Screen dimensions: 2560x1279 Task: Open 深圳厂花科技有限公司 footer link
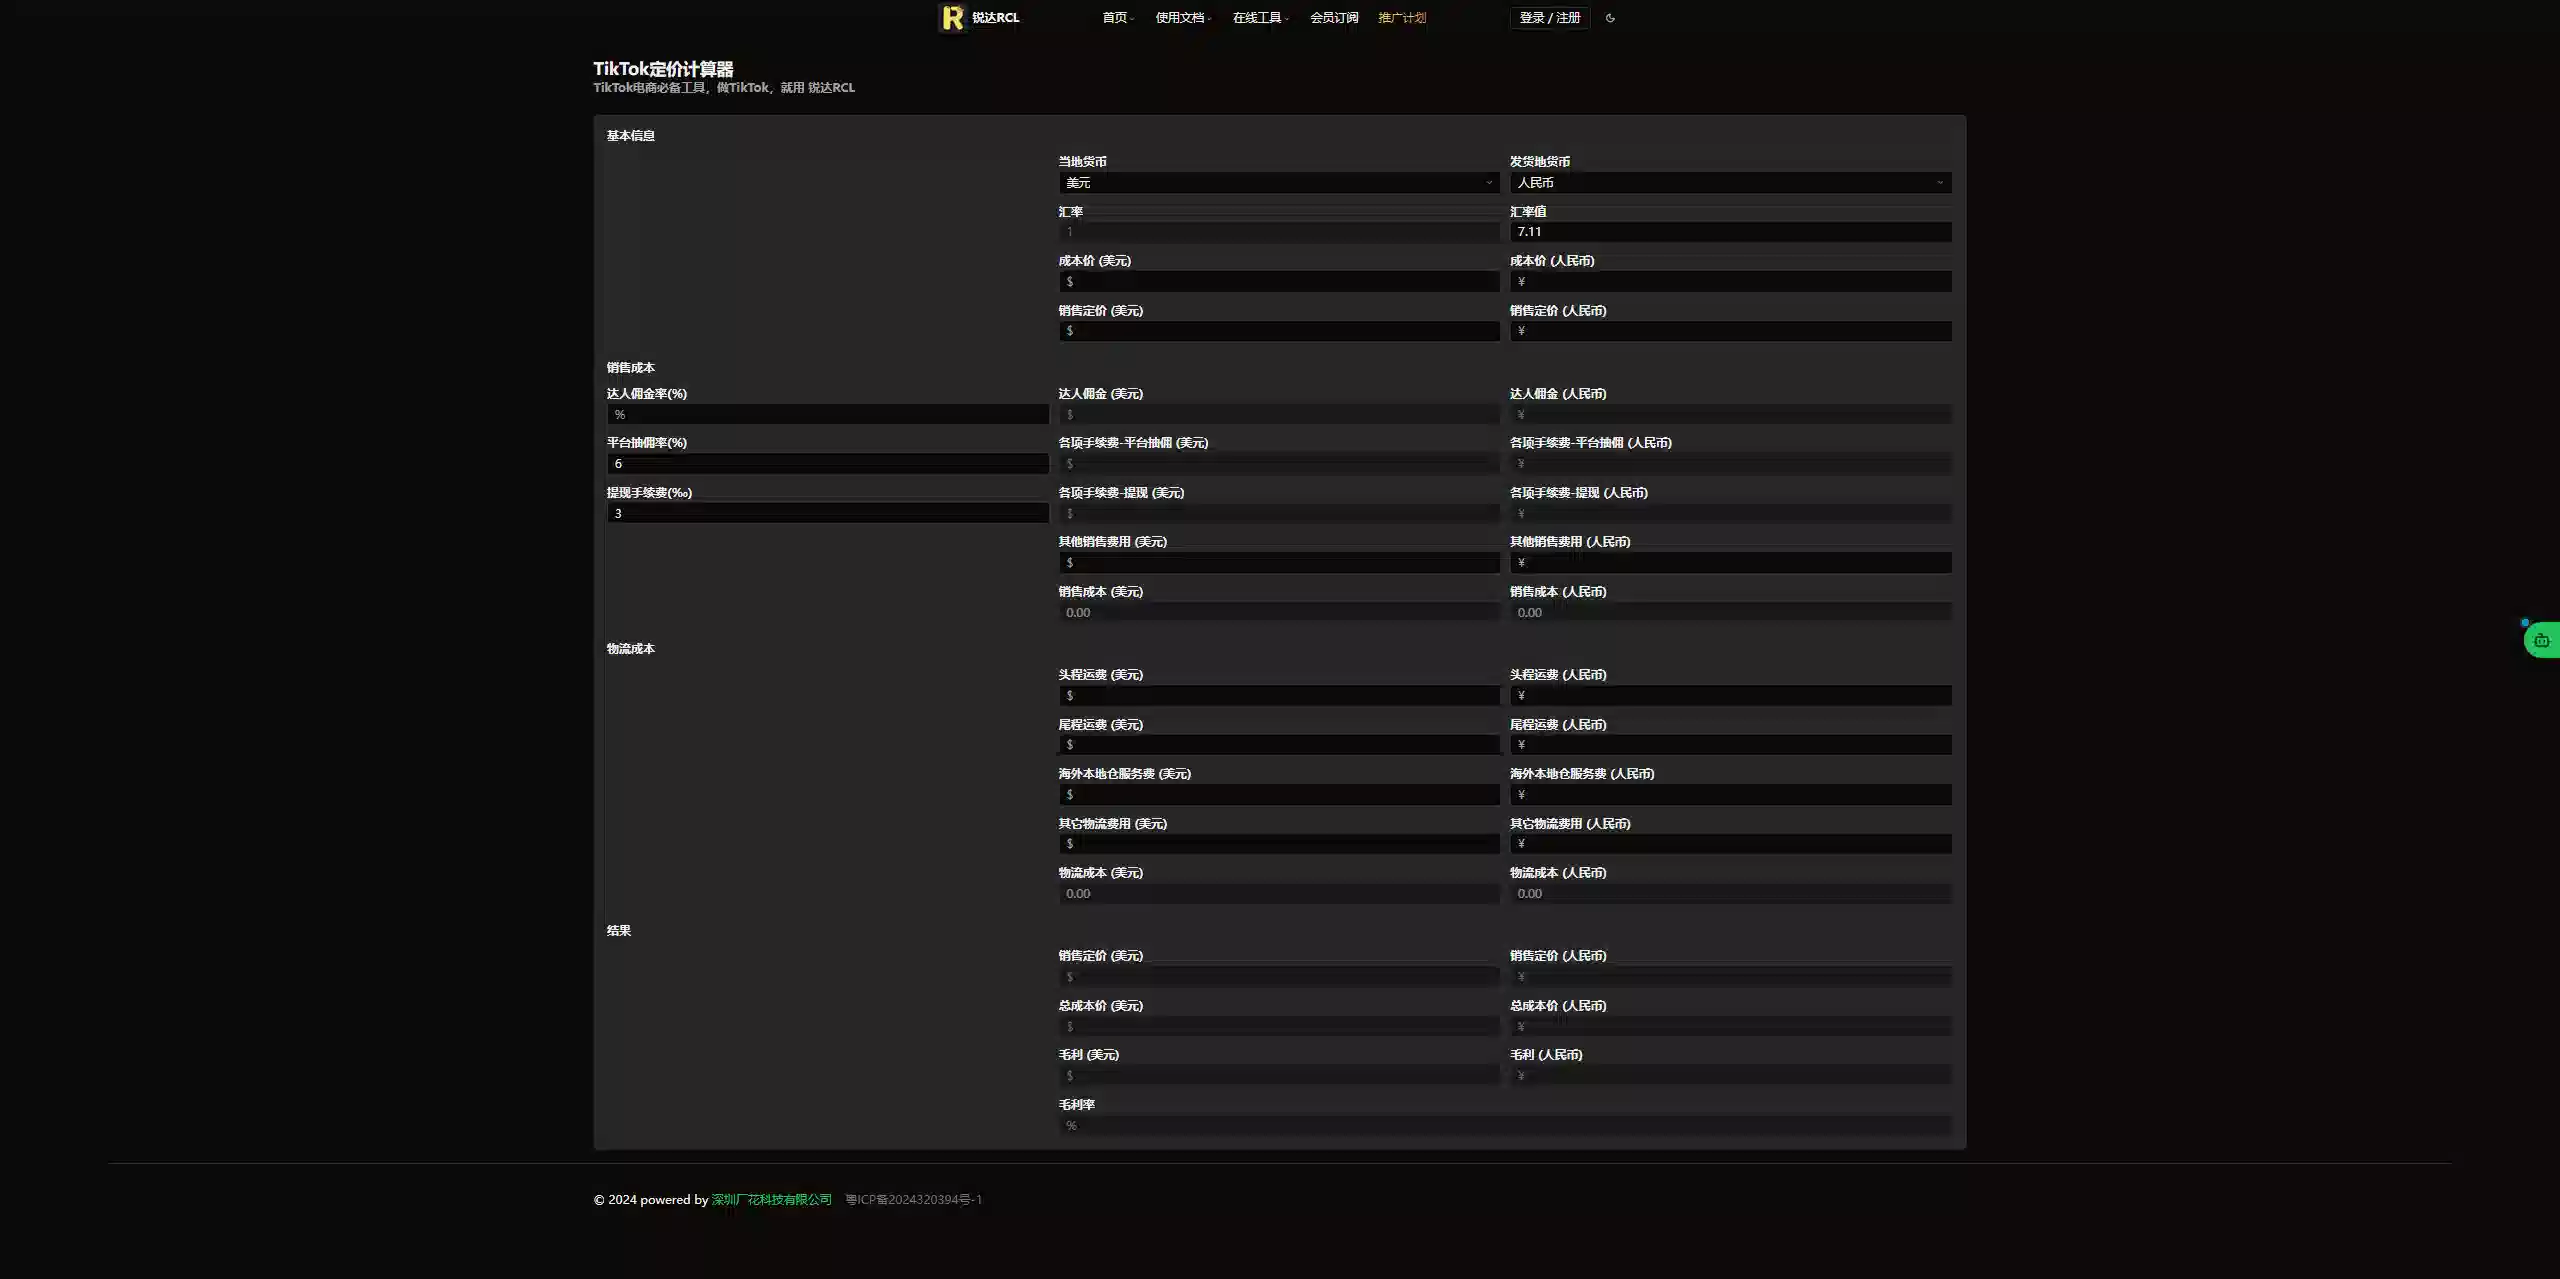(x=771, y=1200)
